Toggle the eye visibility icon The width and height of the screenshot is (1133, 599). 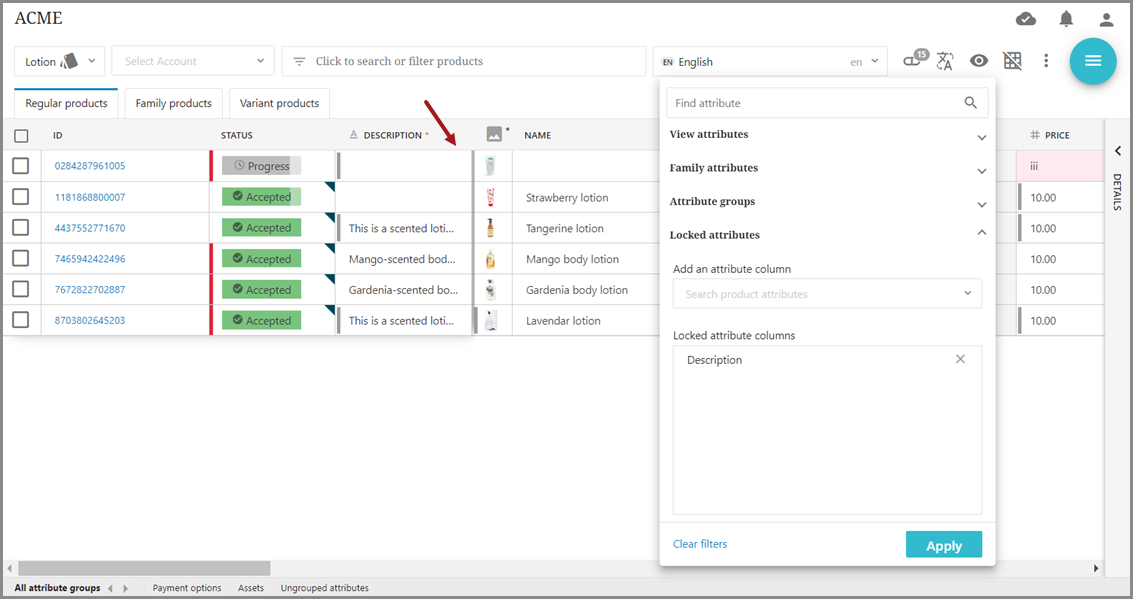pos(979,61)
